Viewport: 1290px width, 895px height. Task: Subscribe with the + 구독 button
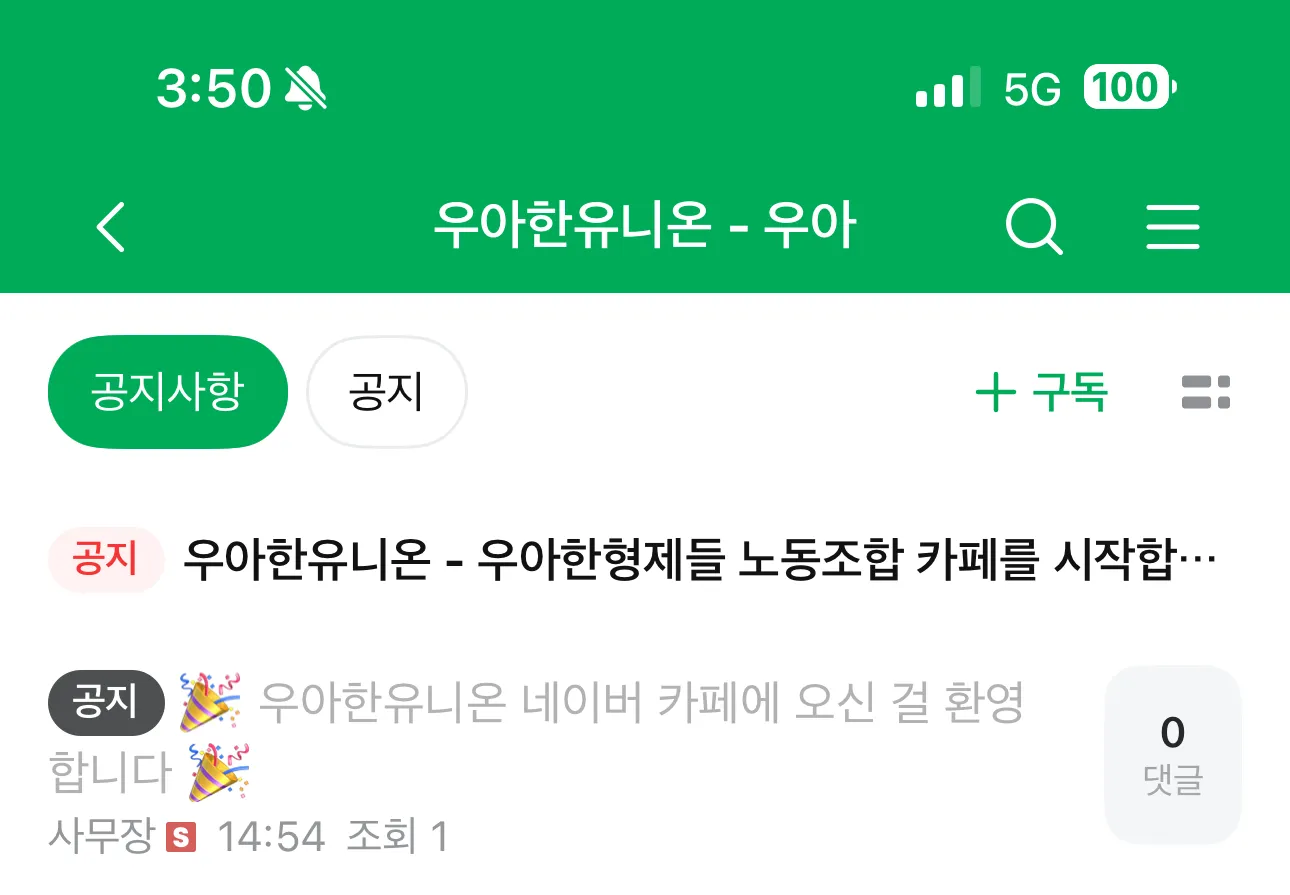click(1042, 392)
